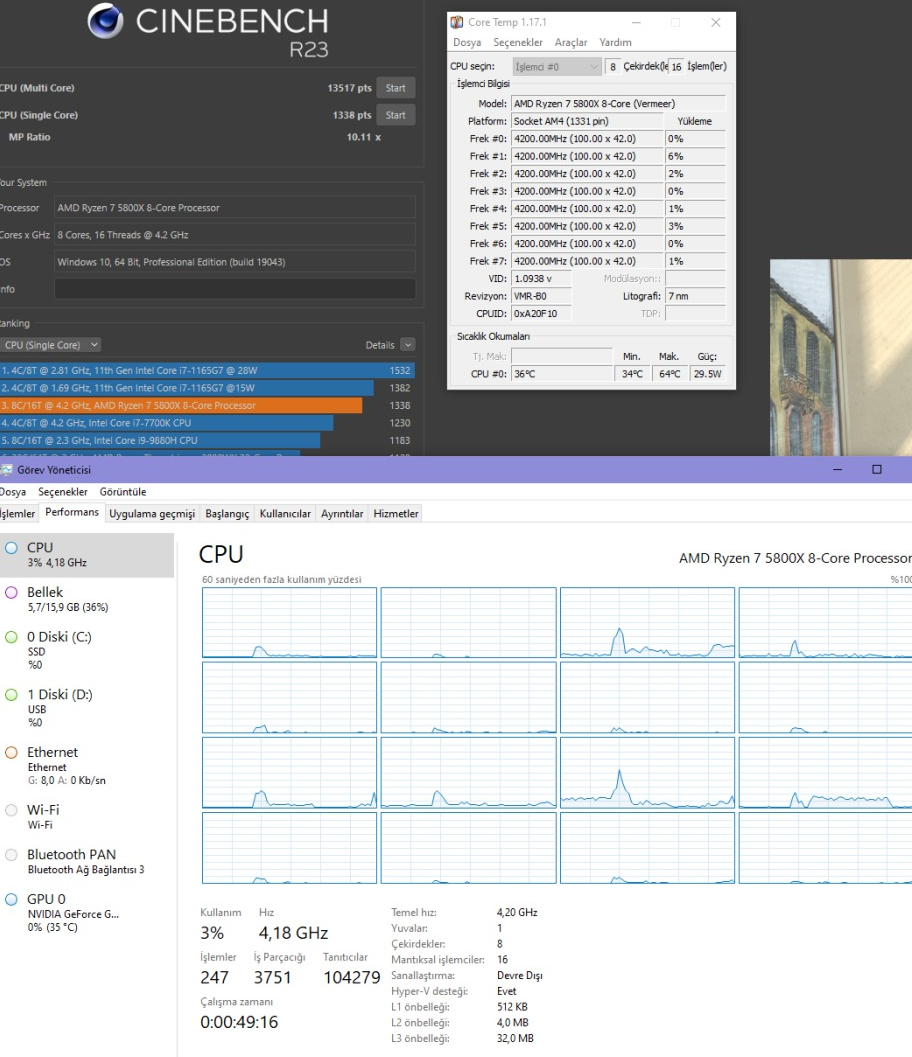The image size is (912, 1057).
Task: Click the MP Ratio 10.11 x value
Action: pos(364,138)
